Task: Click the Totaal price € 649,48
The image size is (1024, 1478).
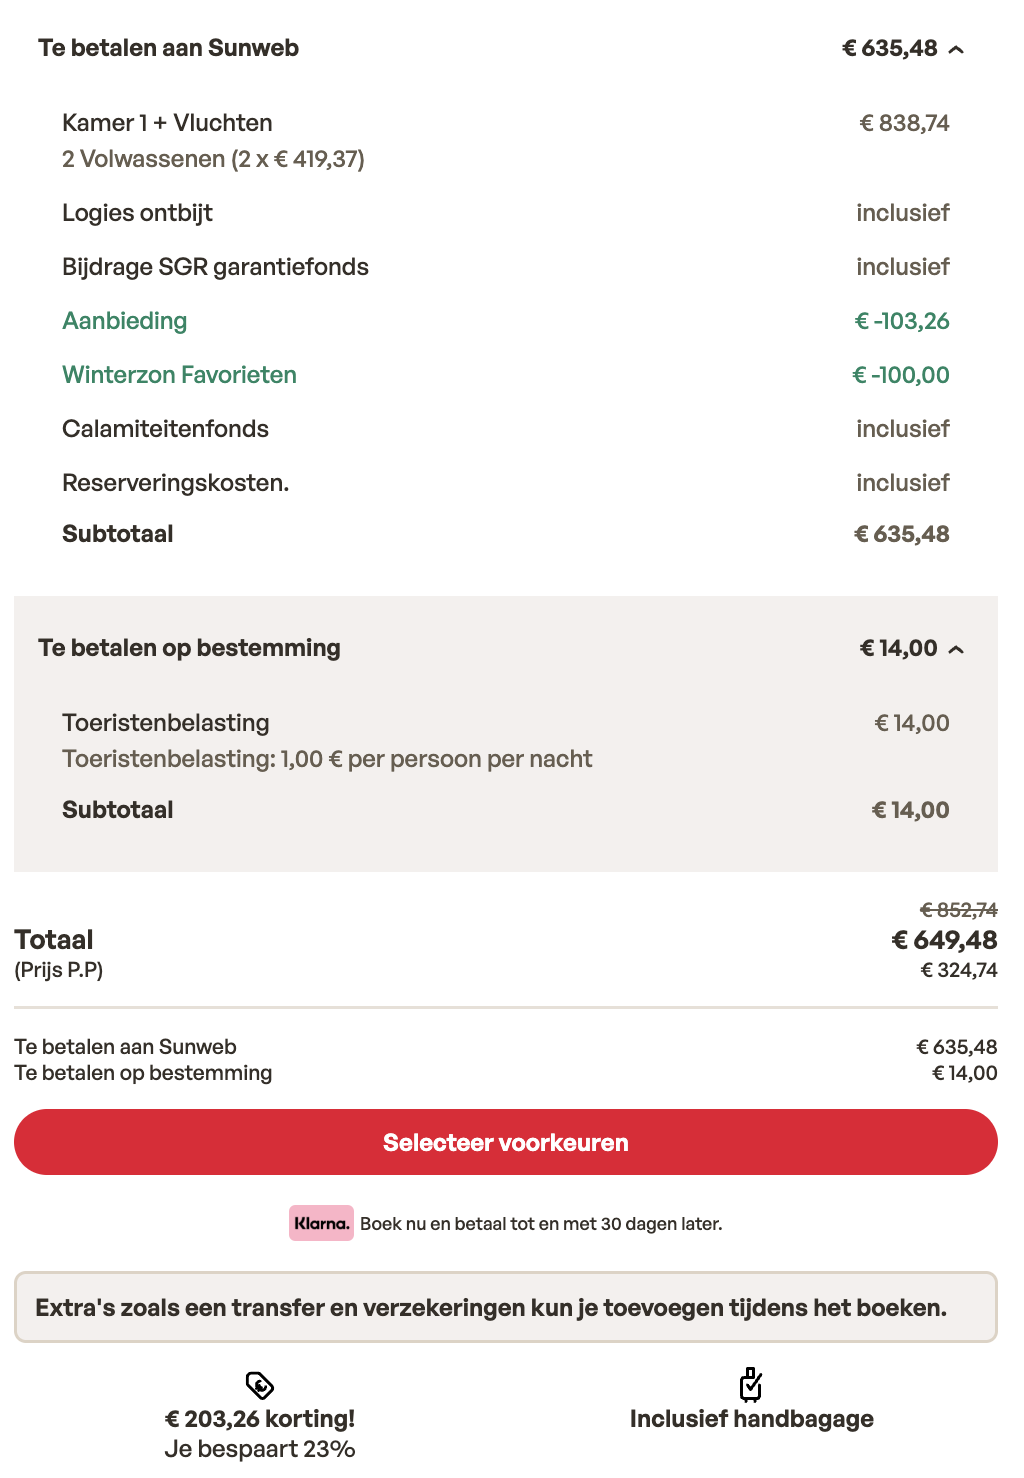Action: [943, 940]
